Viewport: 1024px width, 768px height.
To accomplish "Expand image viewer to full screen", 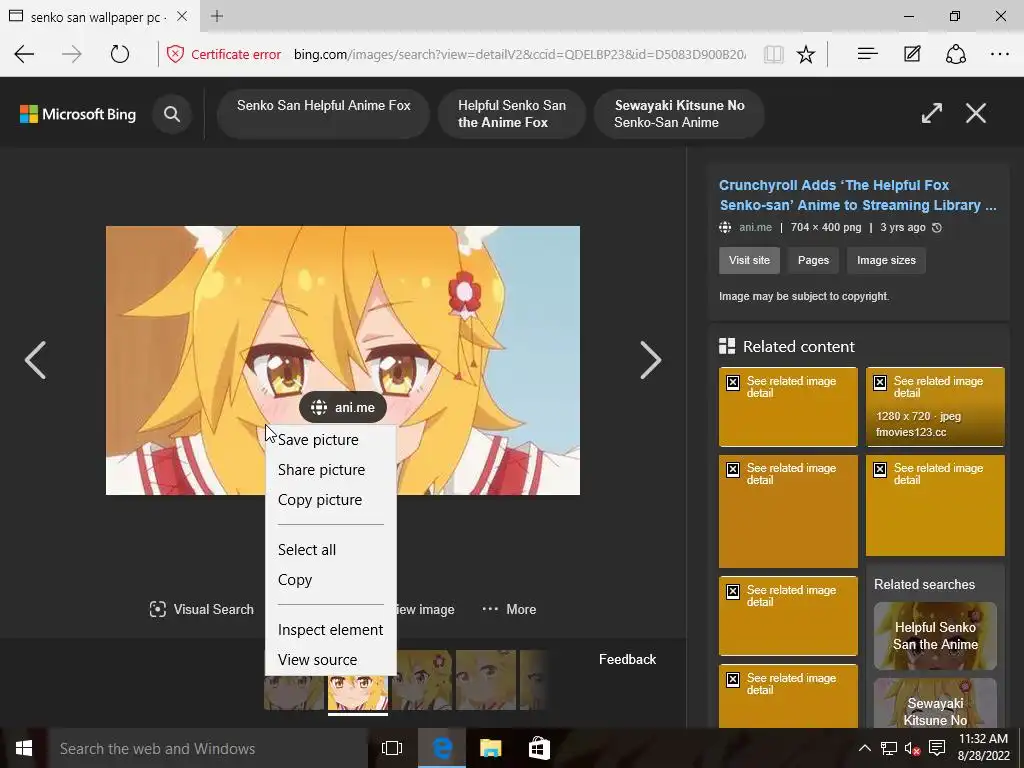I will [931, 113].
